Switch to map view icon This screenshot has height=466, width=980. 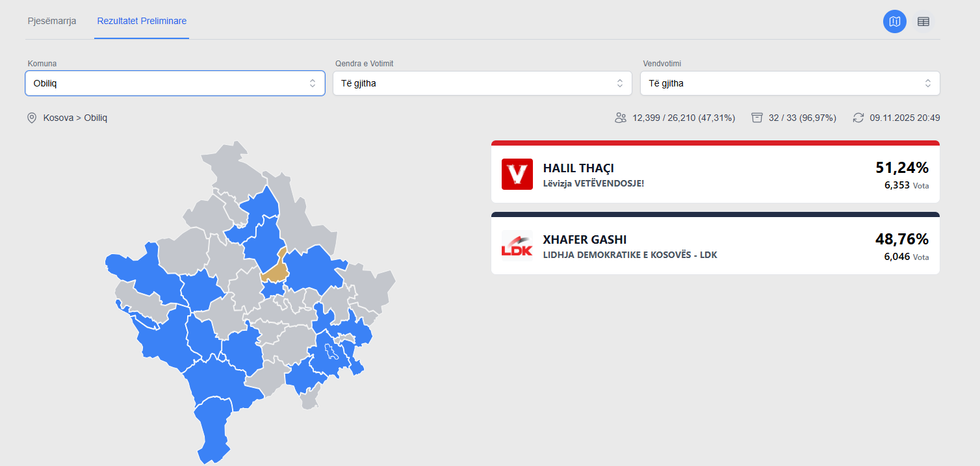[x=894, y=21]
